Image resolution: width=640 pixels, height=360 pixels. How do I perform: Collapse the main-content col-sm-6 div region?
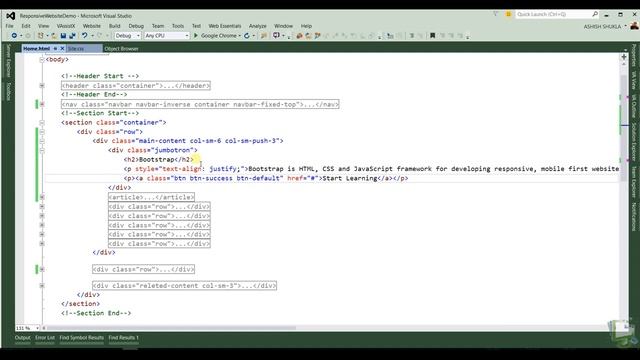[x=42, y=141]
